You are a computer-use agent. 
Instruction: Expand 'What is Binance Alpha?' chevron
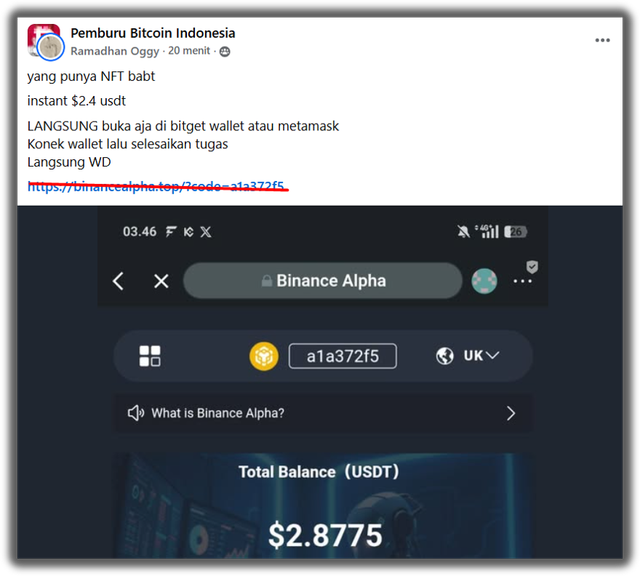pyautogui.click(x=511, y=413)
